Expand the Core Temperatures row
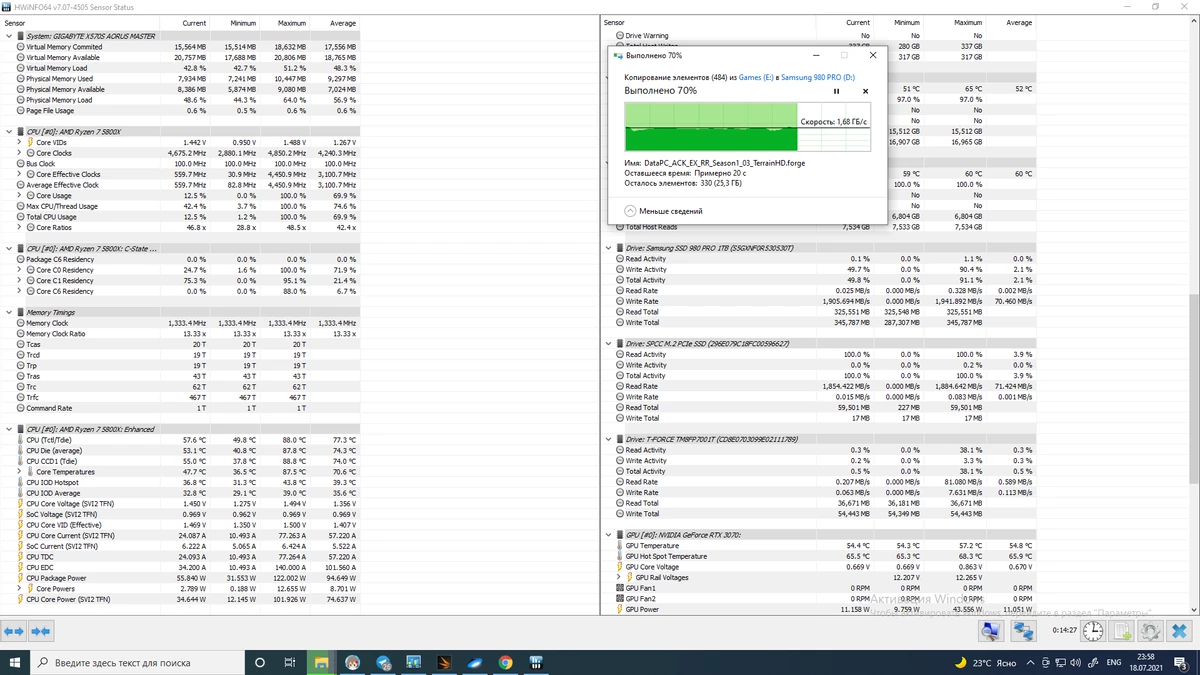 pyautogui.click(x=19, y=472)
